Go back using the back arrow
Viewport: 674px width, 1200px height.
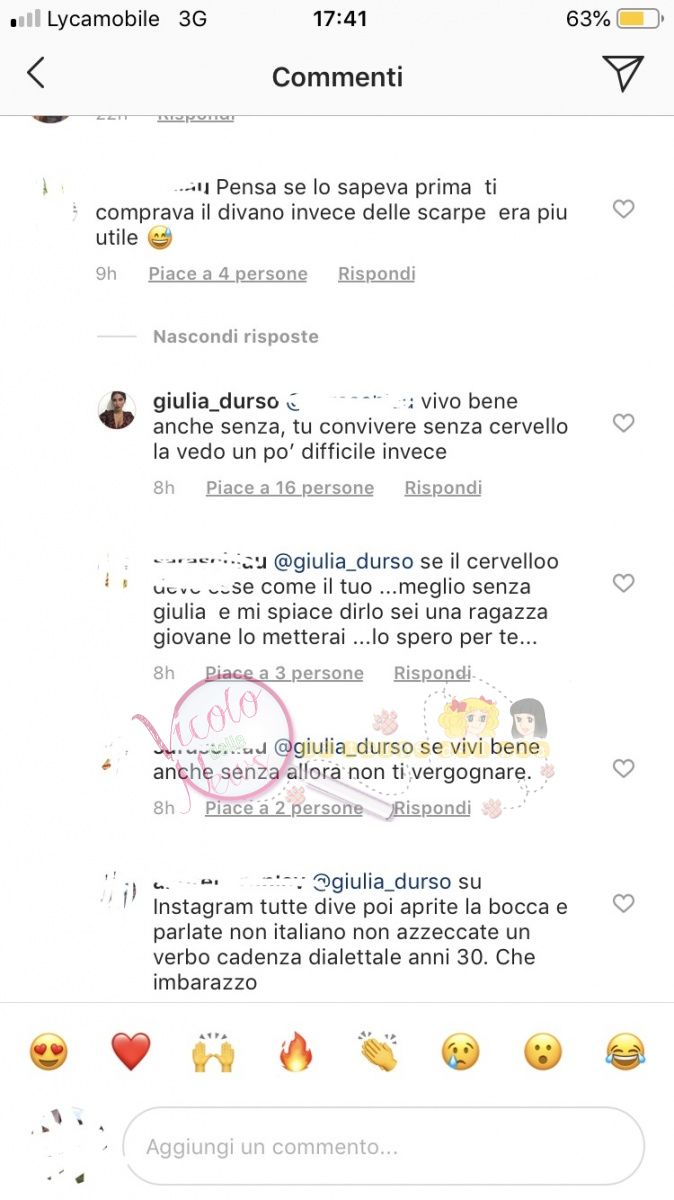coord(36,73)
